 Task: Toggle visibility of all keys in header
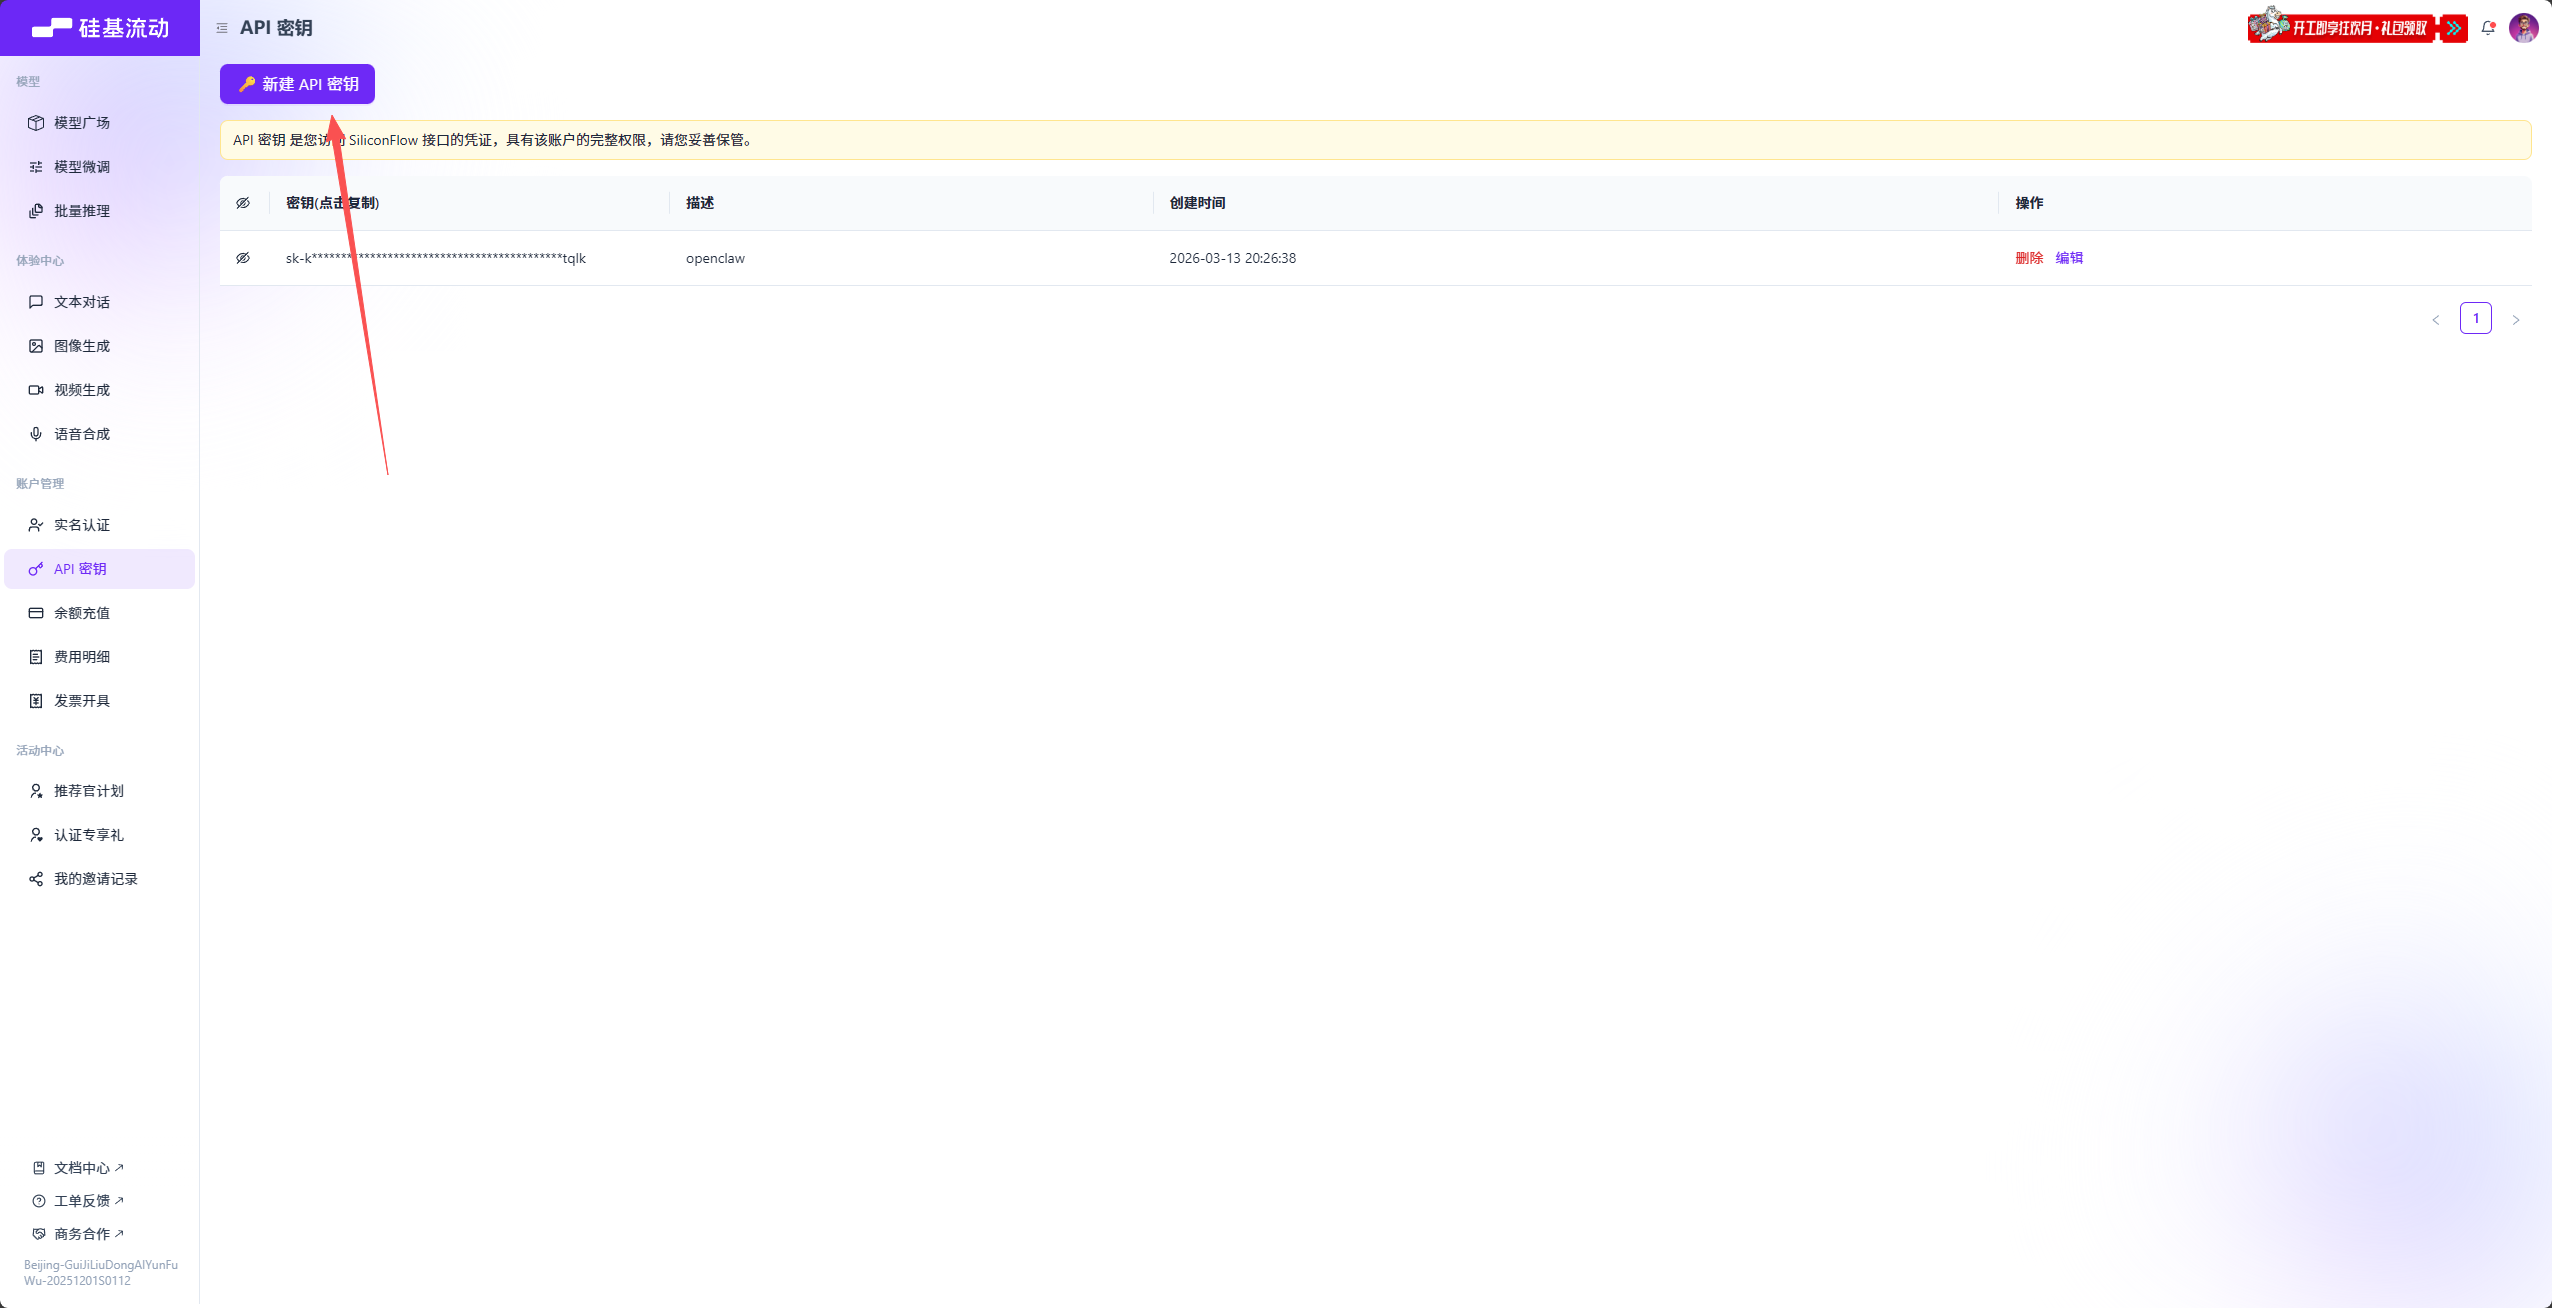tap(243, 203)
